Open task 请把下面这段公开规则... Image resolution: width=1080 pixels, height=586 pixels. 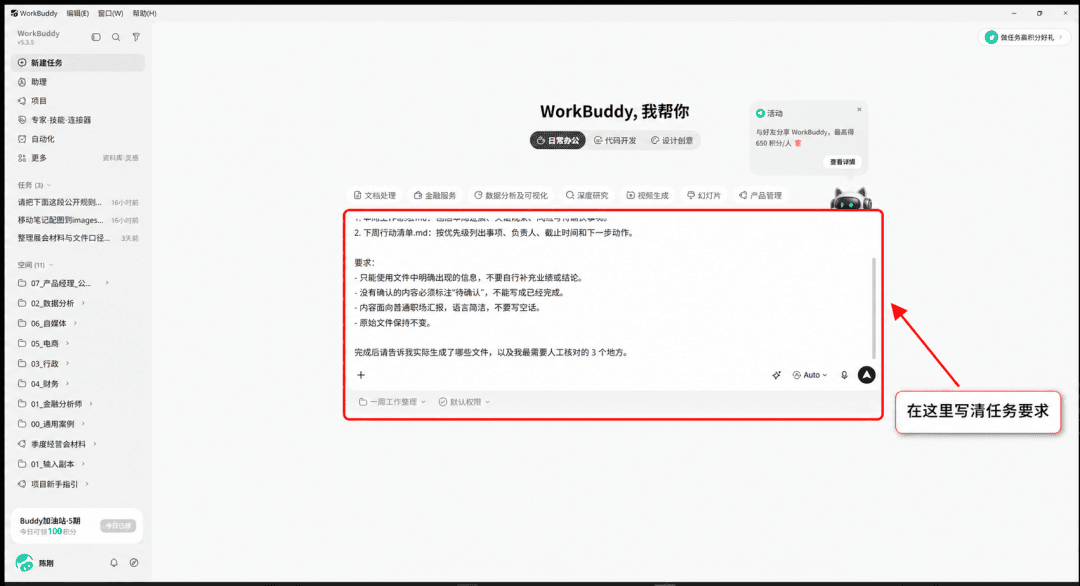tap(78, 202)
